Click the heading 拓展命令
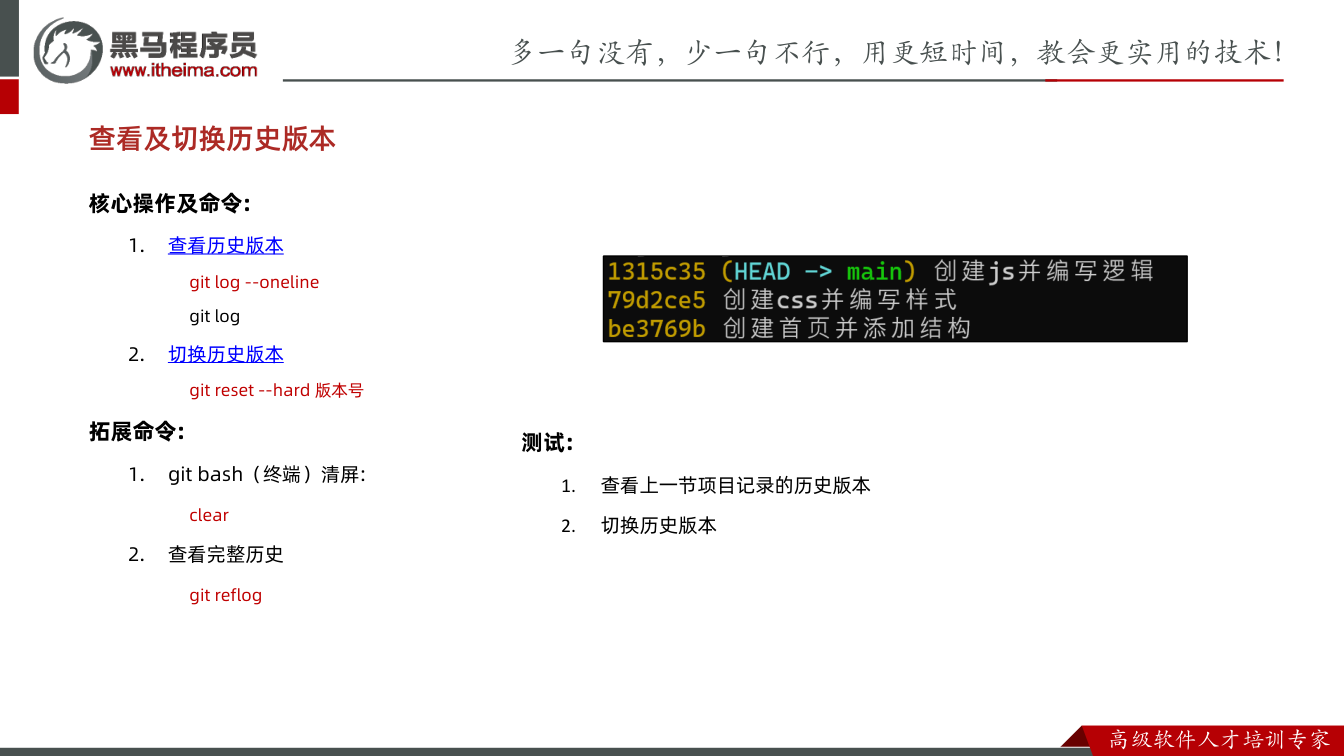The image size is (1344, 756). coord(137,432)
